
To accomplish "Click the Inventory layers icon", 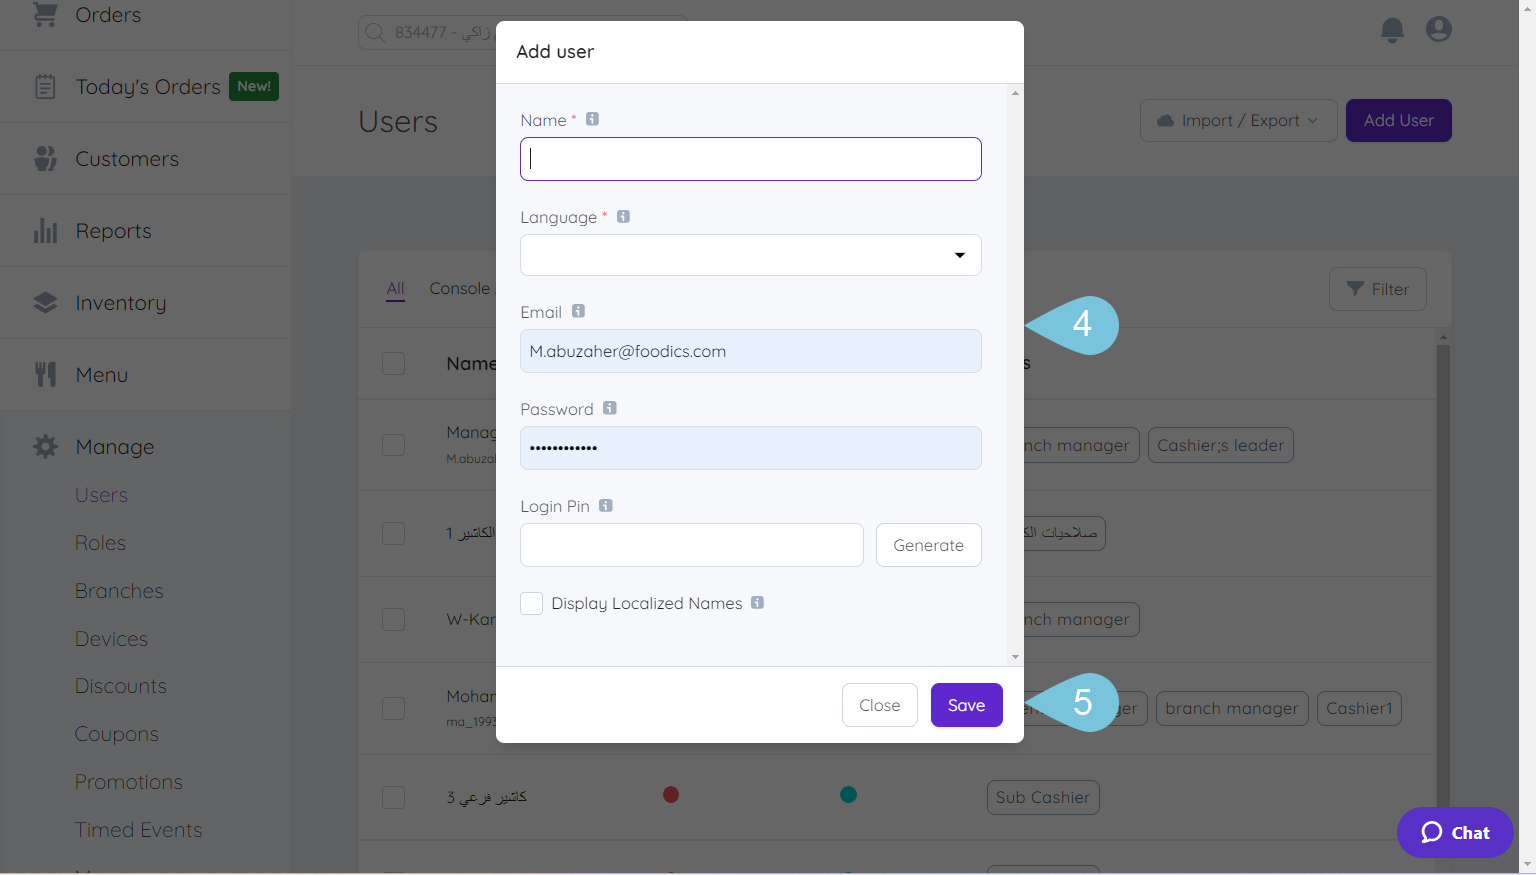I will point(45,303).
